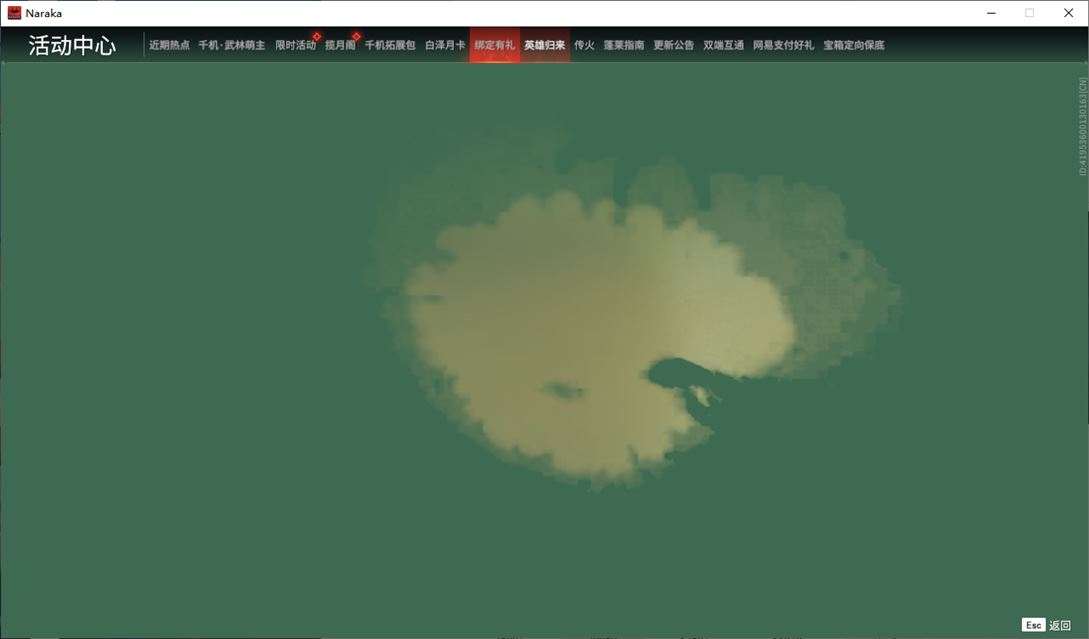Minimize the Naraka window
The width and height of the screenshot is (1089, 639).
(992, 13)
